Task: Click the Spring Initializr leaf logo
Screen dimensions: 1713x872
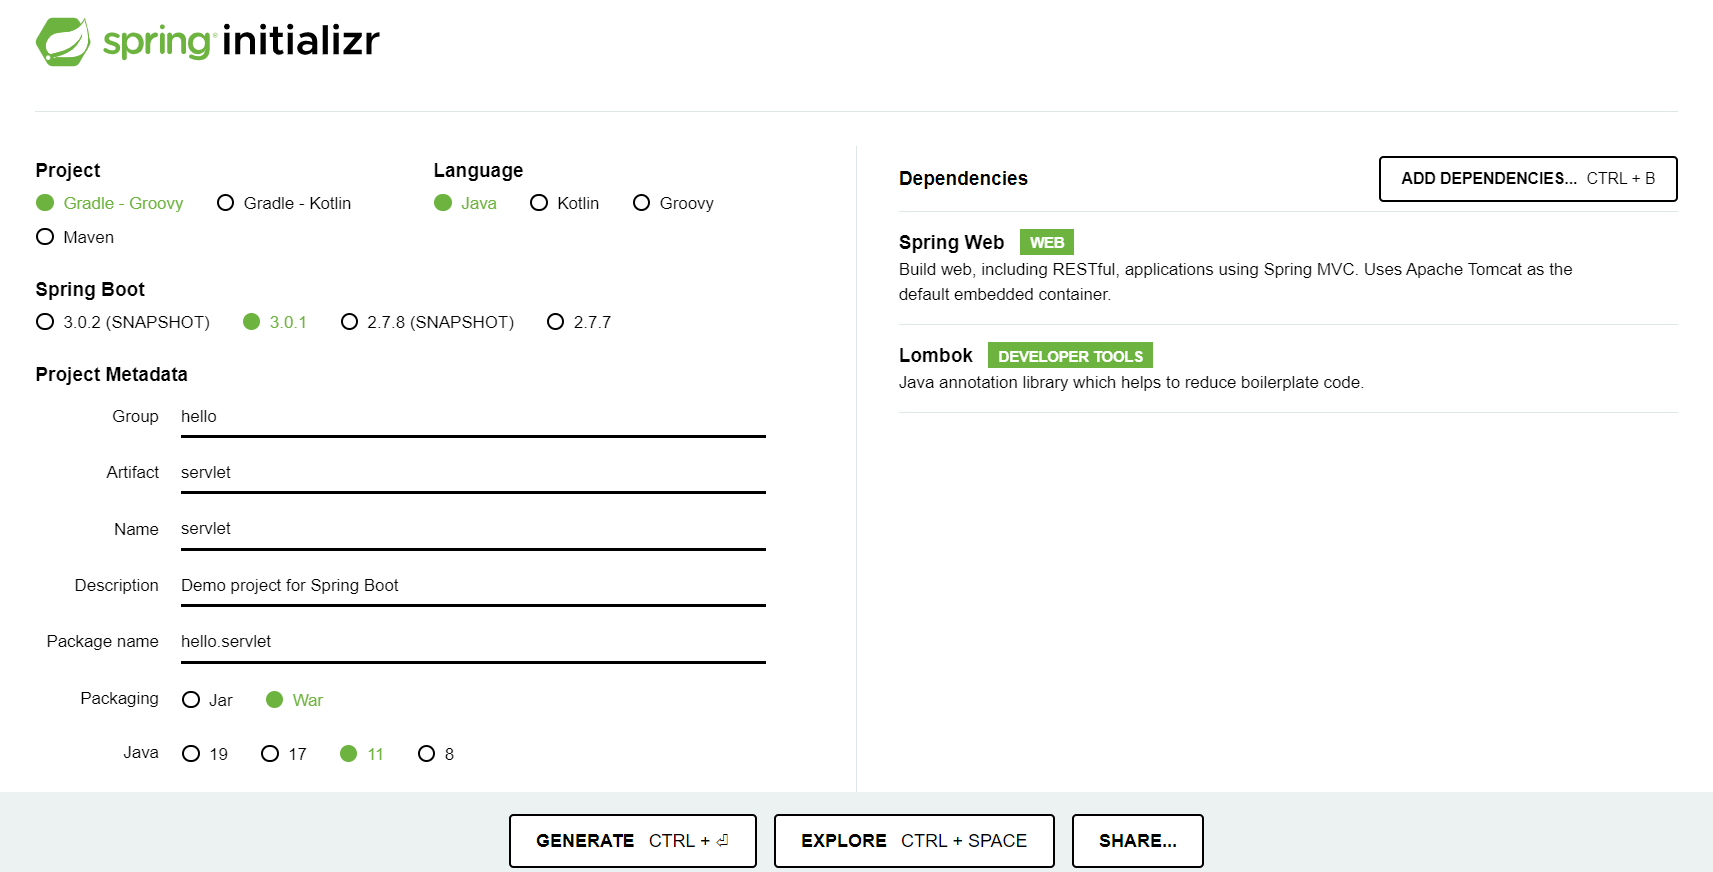Action: tap(63, 42)
